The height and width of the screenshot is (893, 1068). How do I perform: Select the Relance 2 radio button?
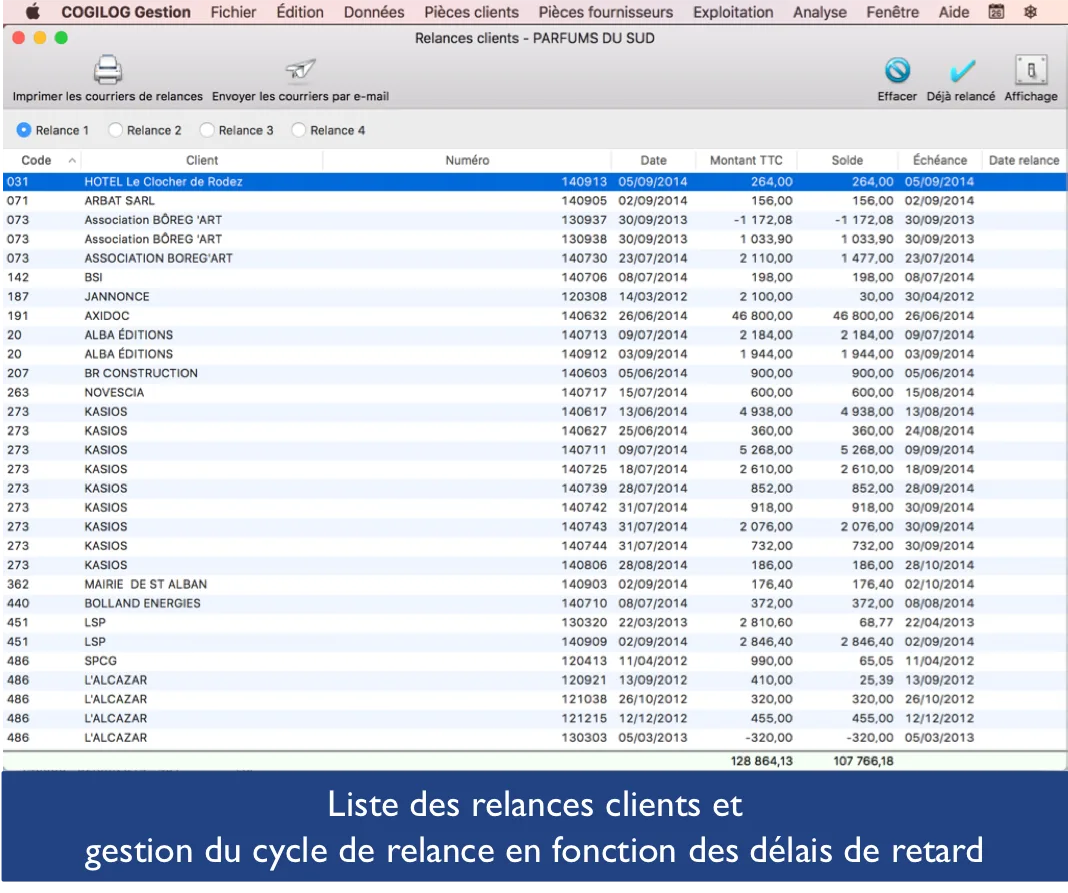click(115, 130)
